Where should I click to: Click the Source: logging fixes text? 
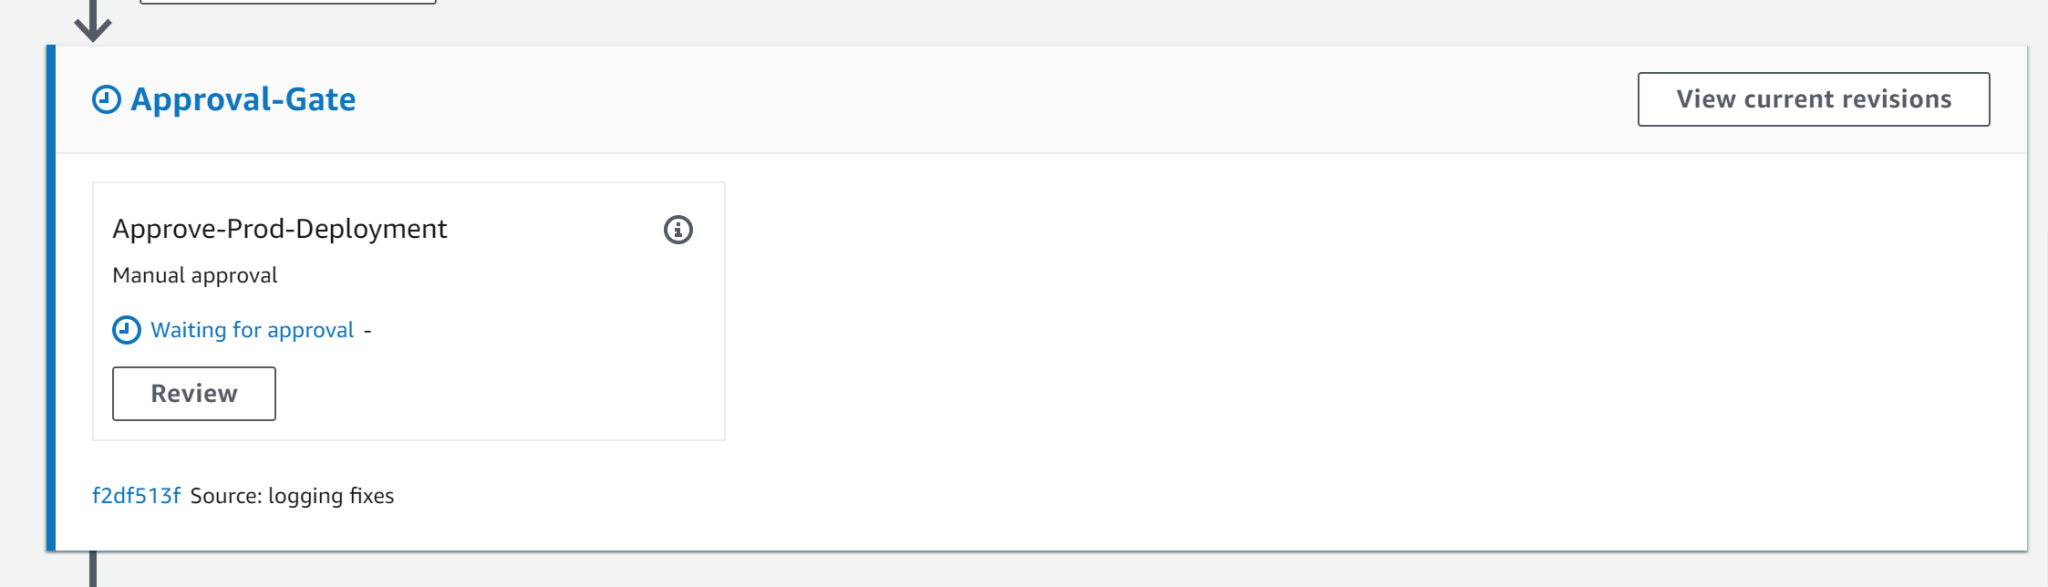click(291, 494)
